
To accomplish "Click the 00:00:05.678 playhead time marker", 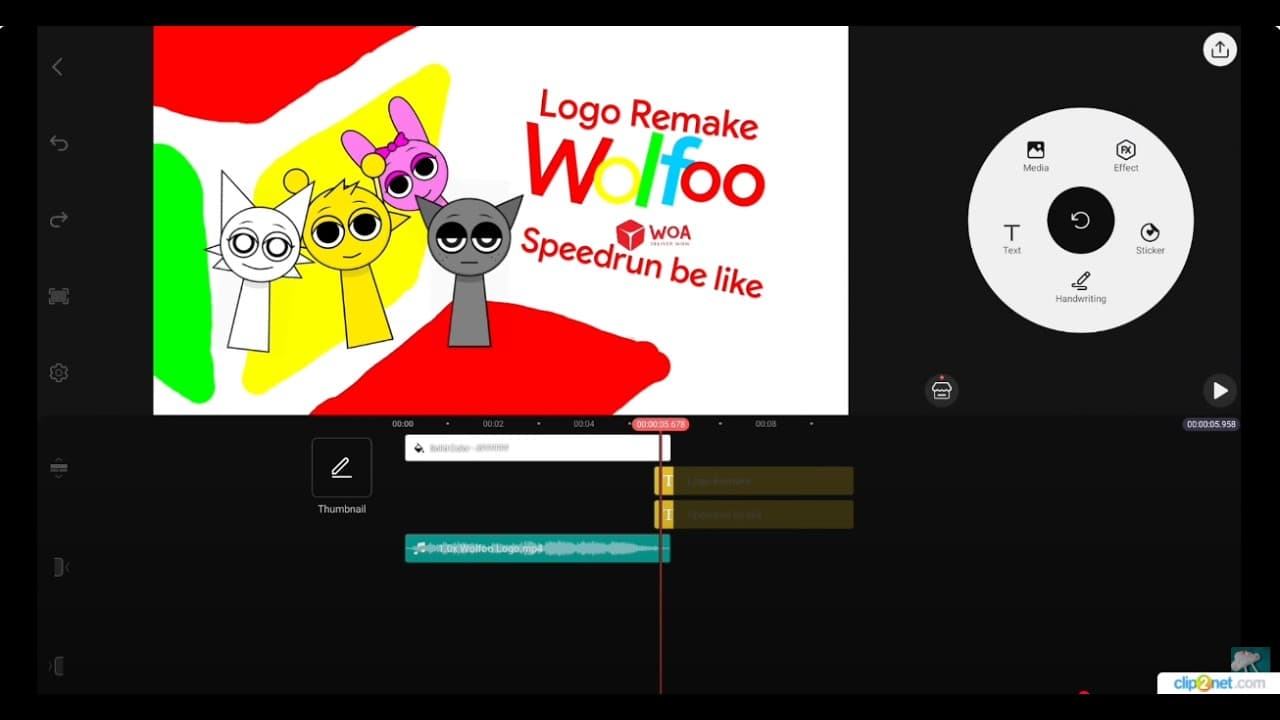I will tap(661, 424).
